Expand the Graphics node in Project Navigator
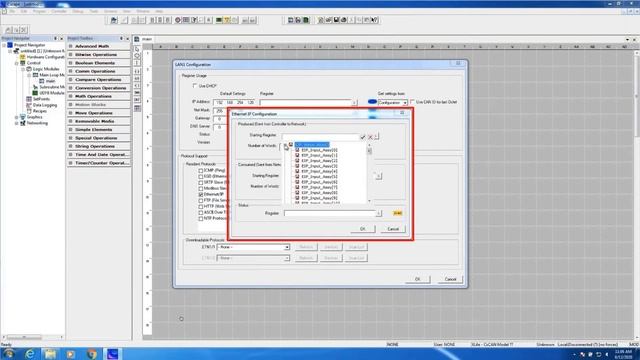 (x=17, y=117)
